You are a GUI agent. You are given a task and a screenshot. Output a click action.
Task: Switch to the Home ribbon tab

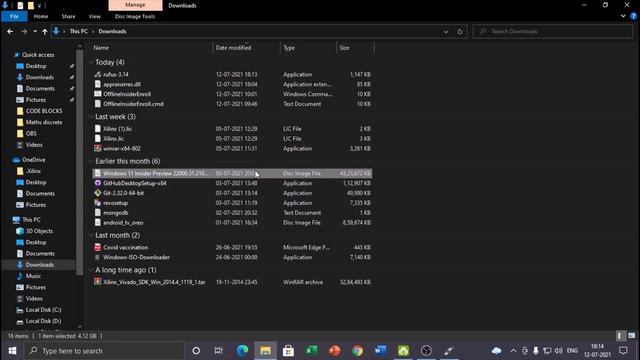tap(41, 16)
